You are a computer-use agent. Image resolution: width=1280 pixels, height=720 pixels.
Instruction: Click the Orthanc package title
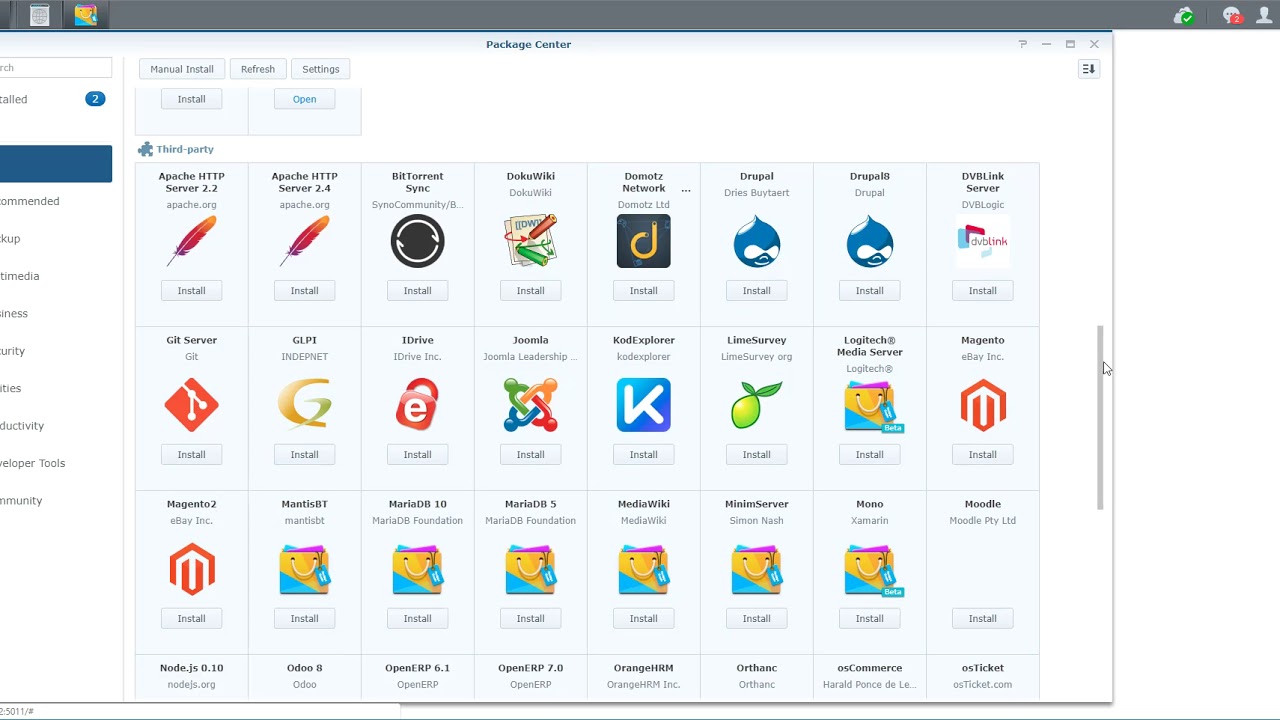[756, 668]
